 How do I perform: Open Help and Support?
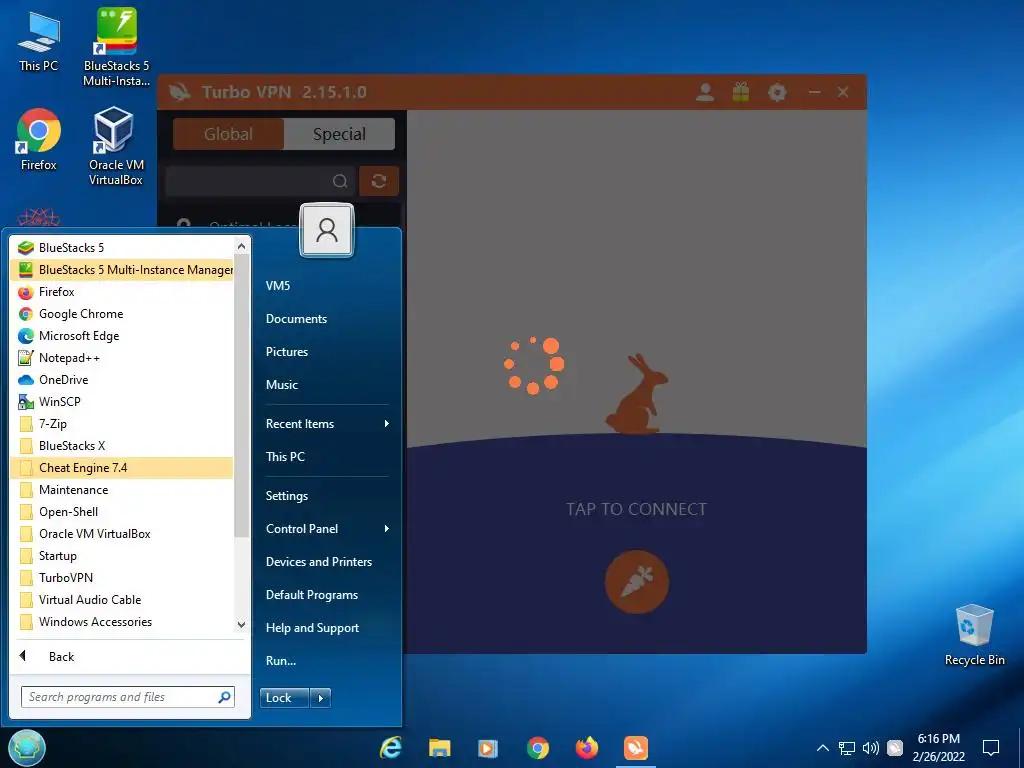327,628
